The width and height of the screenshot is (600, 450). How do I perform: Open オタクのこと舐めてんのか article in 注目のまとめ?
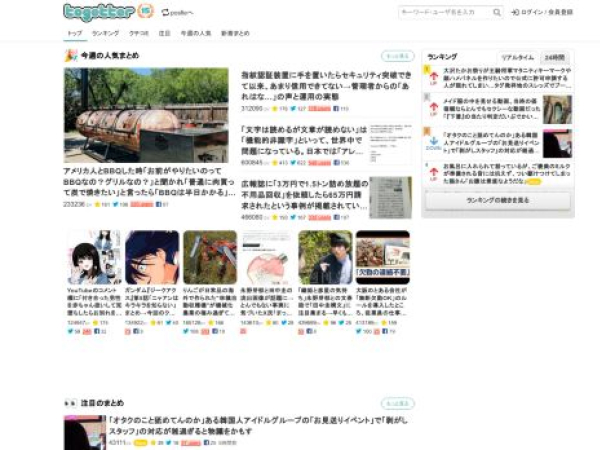tap(259, 426)
